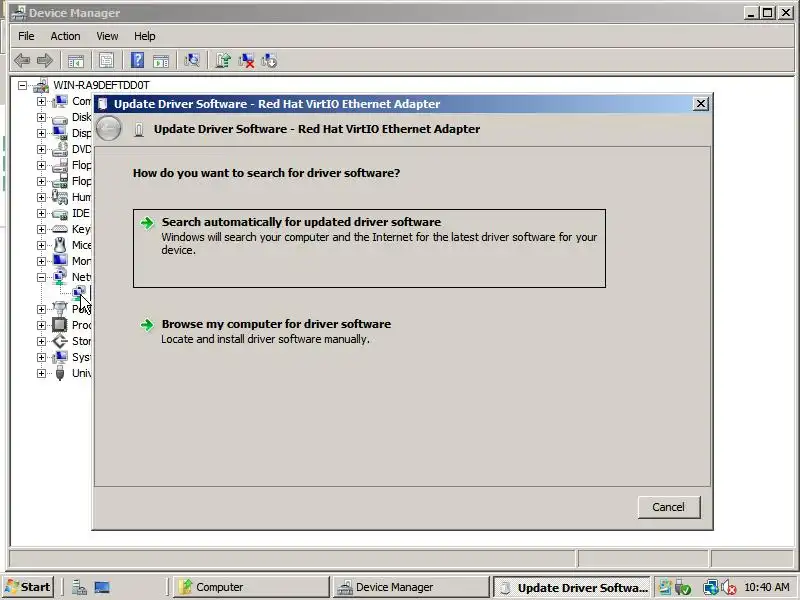Click the Mice device icon in tree
The height and width of the screenshot is (600, 800).
pos(60,245)
